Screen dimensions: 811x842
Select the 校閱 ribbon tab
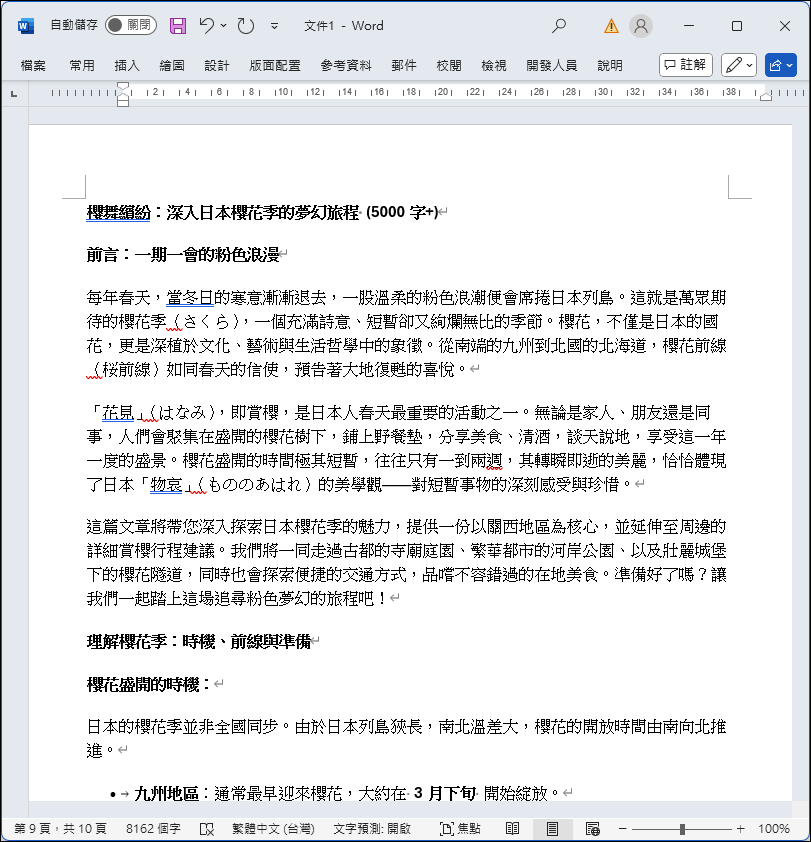(449, 66)
